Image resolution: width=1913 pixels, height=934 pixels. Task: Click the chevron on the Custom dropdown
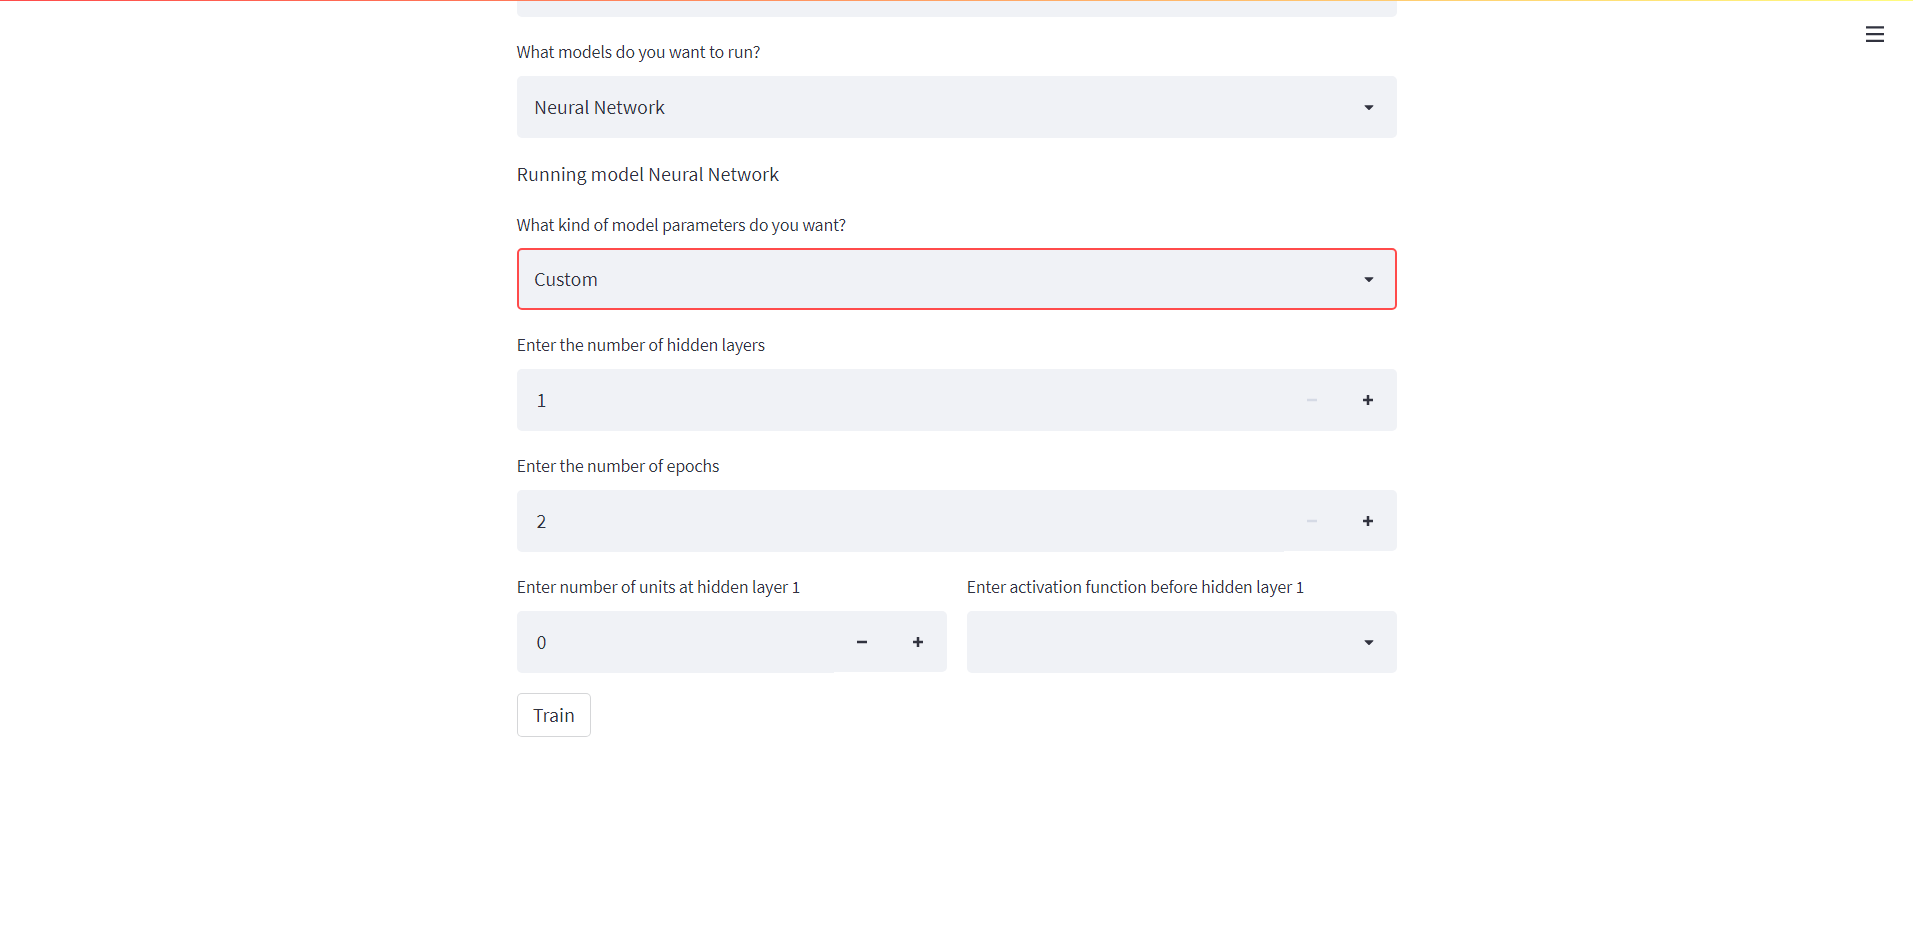coord(1368,279)
